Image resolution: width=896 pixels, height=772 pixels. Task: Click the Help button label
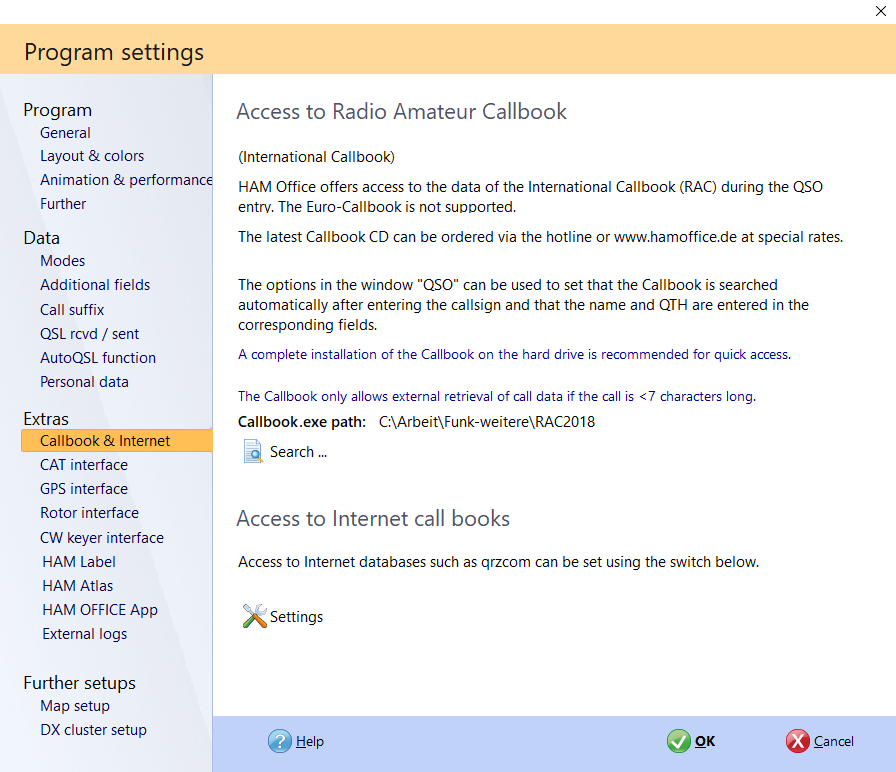310,742
